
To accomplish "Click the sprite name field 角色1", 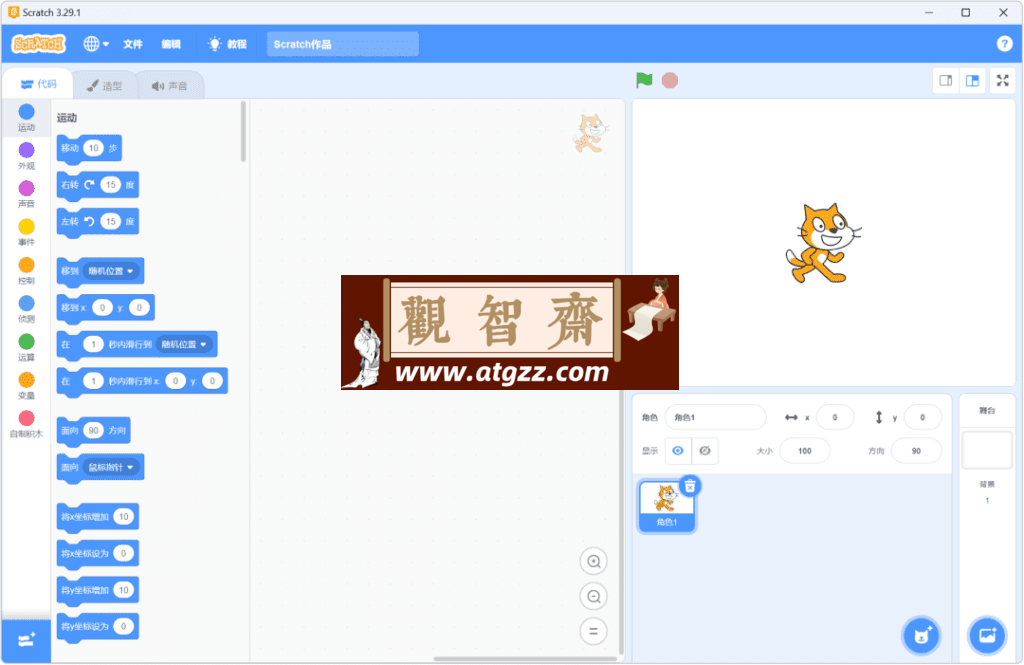I will (715, 417).
